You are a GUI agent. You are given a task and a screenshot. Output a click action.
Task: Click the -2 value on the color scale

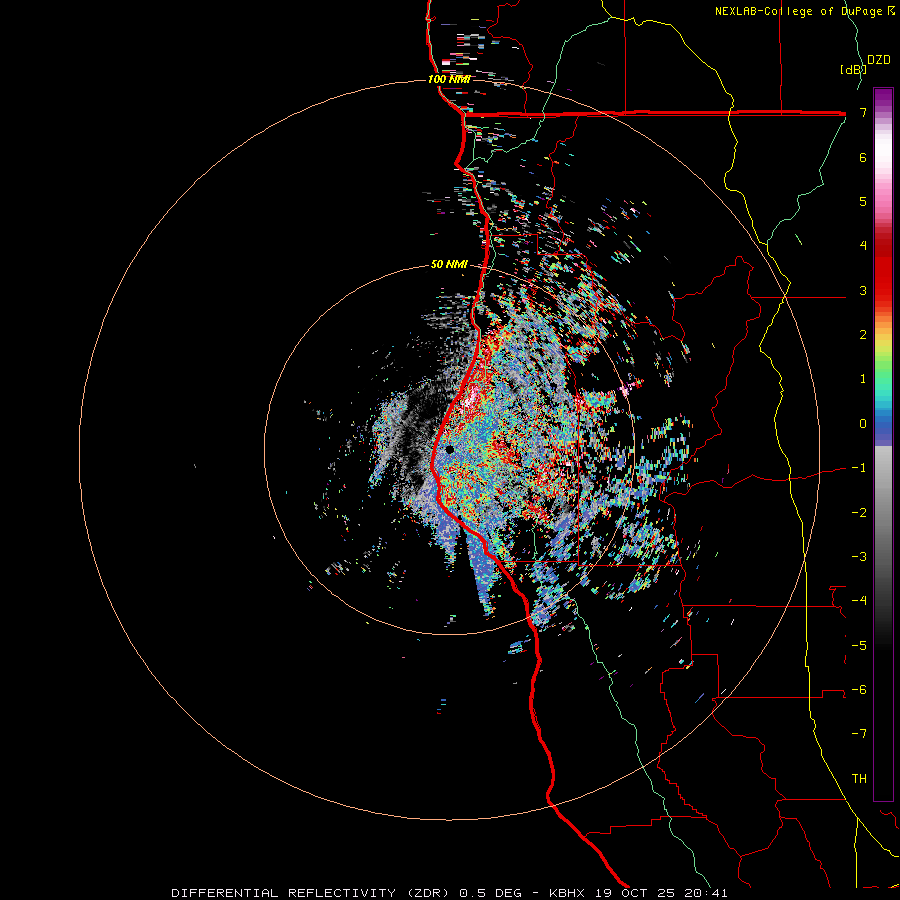tap(859, 513)
